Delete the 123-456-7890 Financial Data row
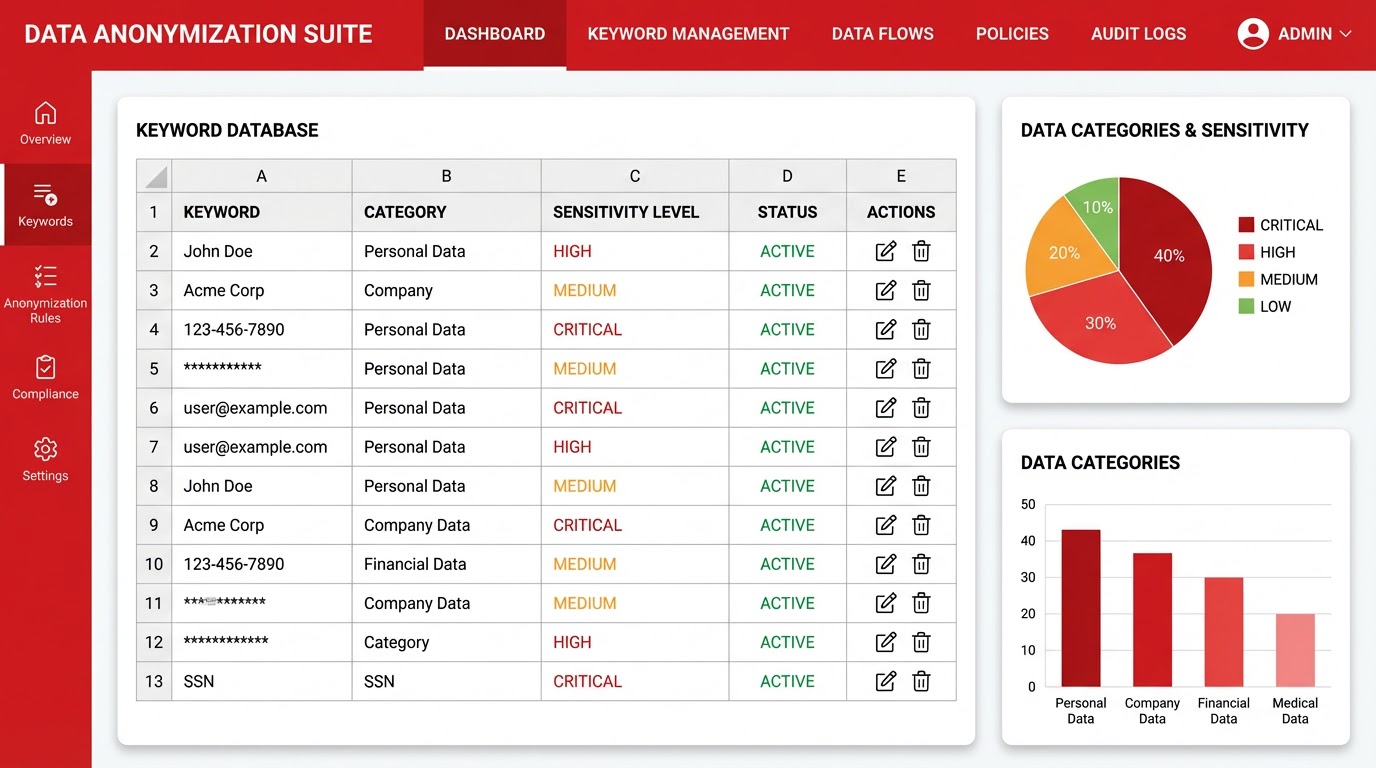 921,564
